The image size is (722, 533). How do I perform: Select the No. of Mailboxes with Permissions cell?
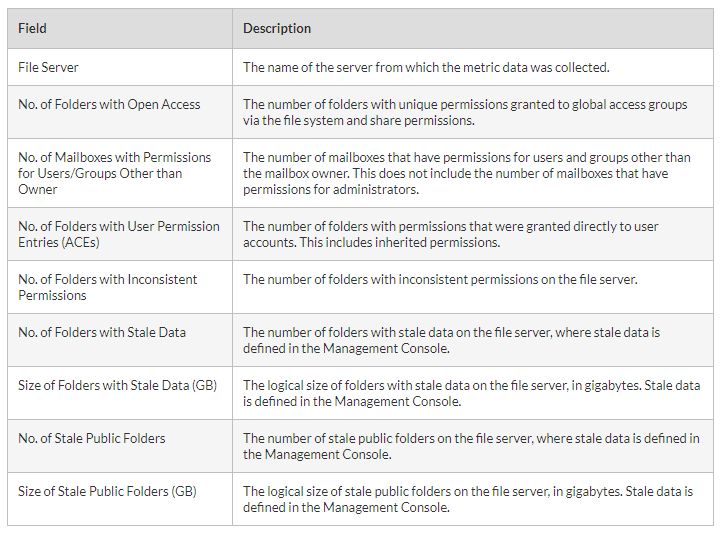click(114, 173)
